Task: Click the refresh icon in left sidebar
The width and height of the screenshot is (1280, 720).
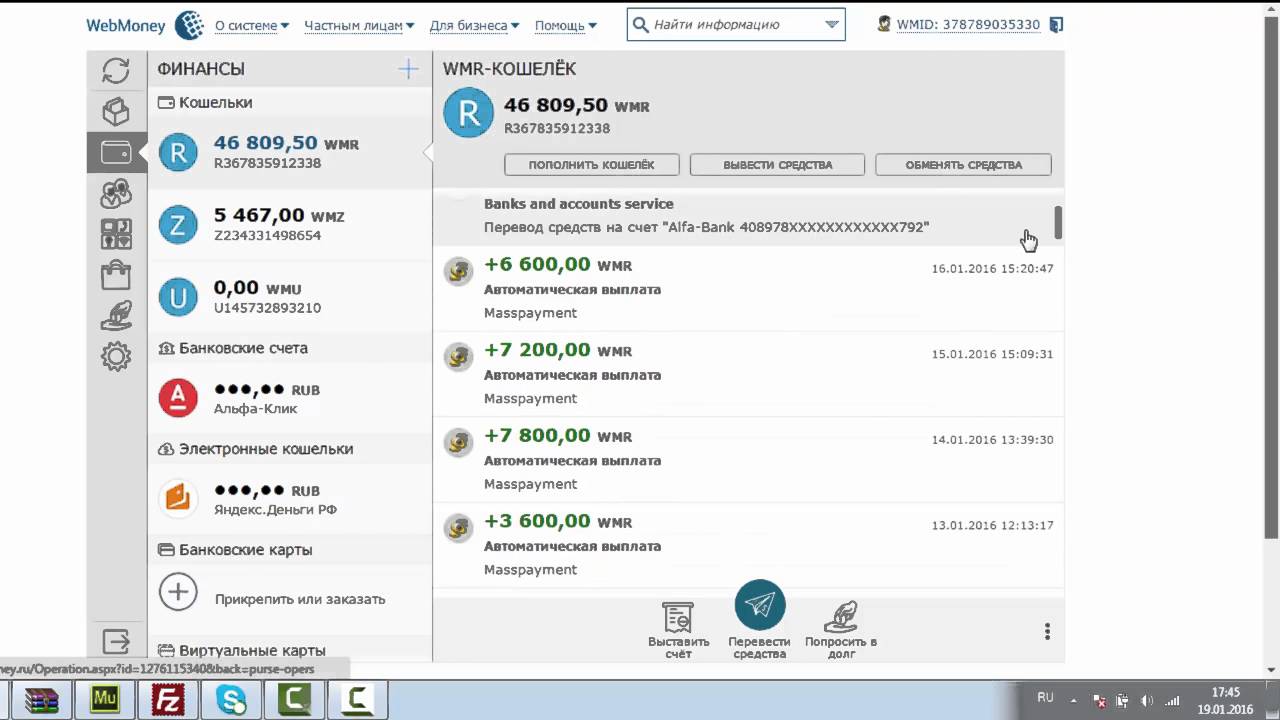Action: [x=116, y=70]
